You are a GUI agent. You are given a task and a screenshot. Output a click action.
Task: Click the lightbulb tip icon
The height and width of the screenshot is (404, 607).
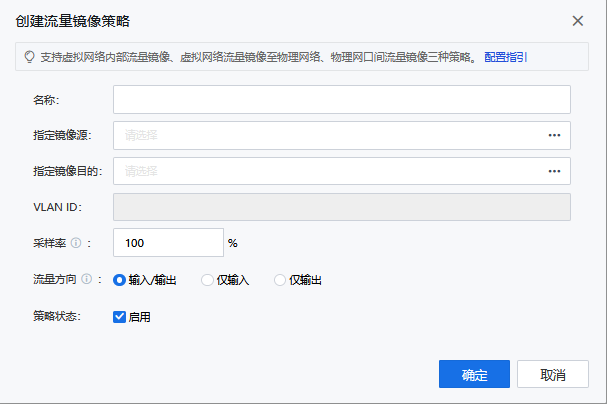pos(29,57)
